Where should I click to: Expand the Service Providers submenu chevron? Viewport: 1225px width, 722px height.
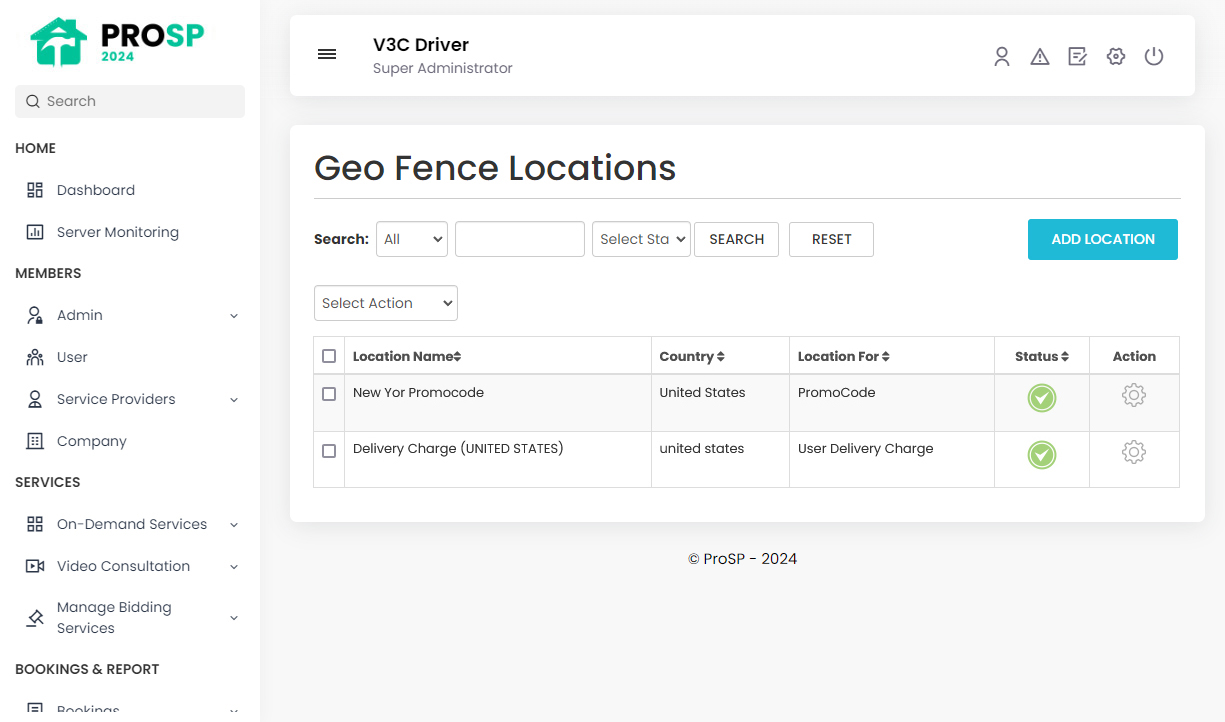(x=234, y=400)
